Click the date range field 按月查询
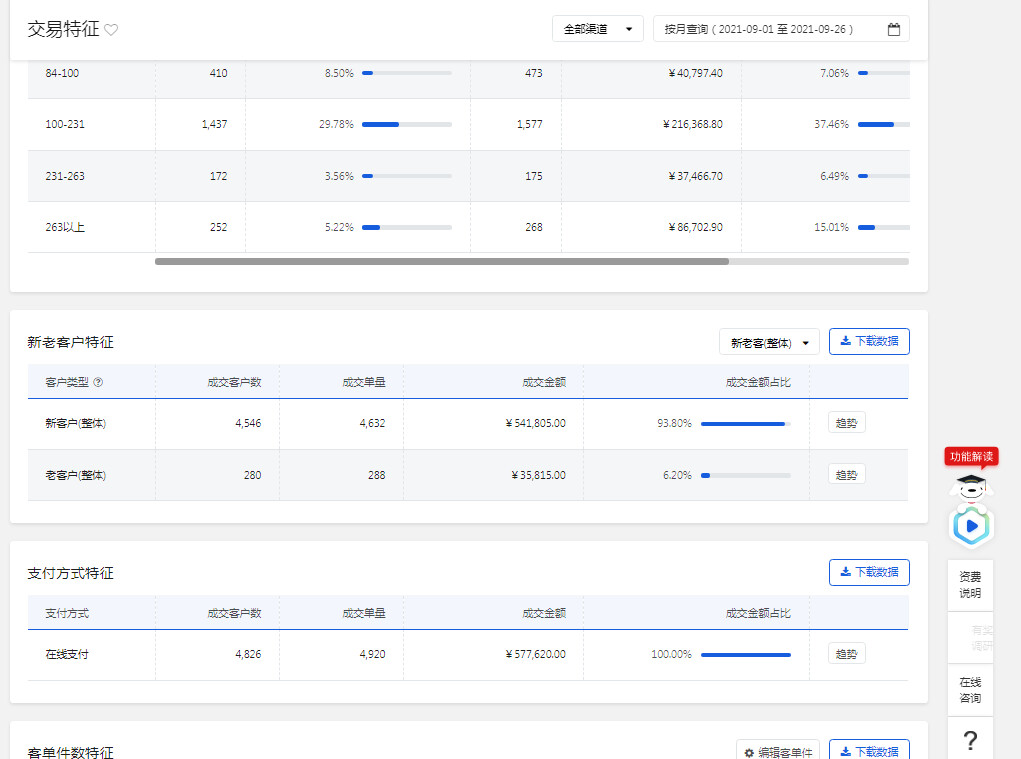Viewport: 1021px width, 759px height. coord(781,29)
